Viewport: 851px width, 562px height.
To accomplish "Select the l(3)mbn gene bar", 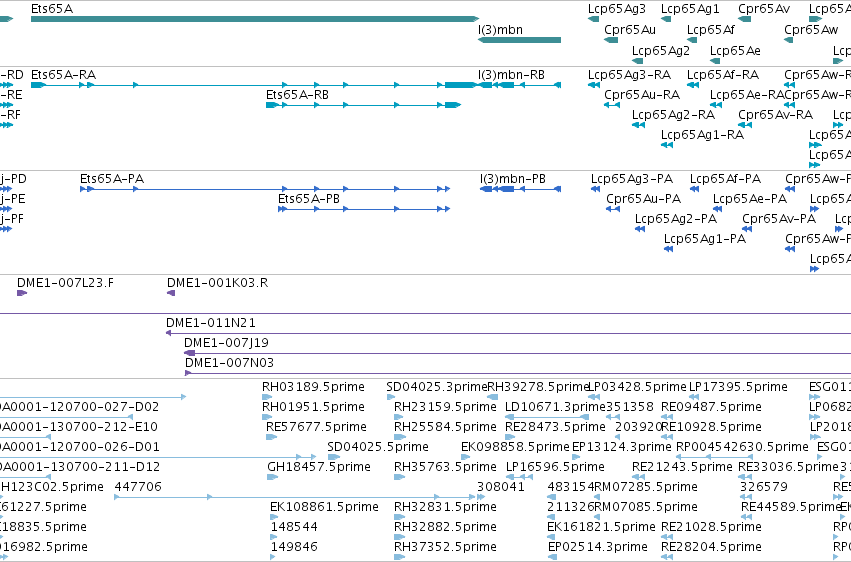I will tap(519, 40).
